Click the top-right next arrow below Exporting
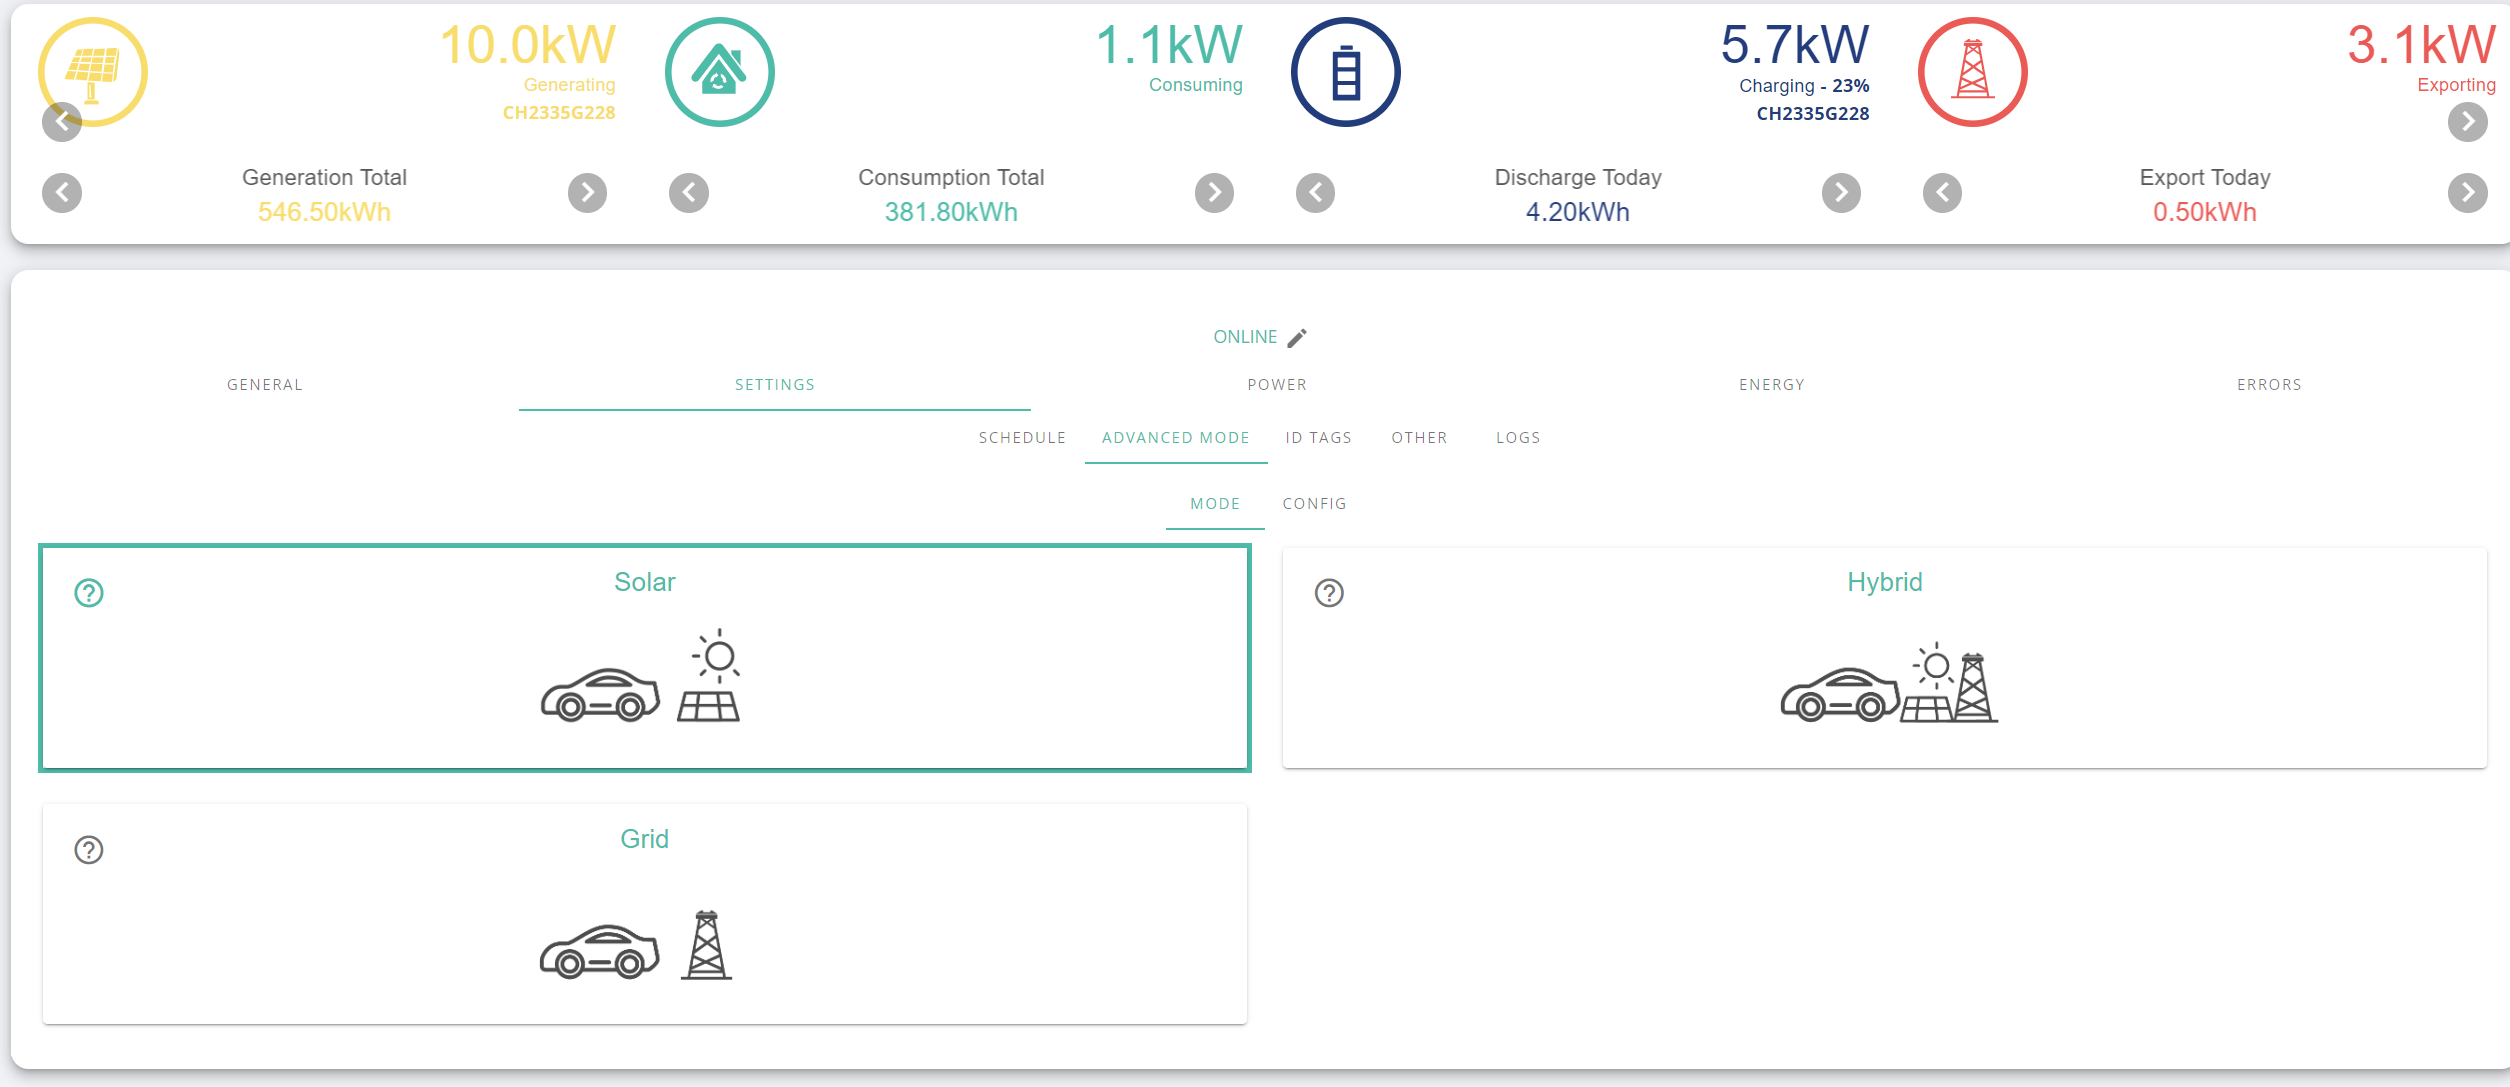This screenshot has height=1087, width=2510. coord(2468,122)
